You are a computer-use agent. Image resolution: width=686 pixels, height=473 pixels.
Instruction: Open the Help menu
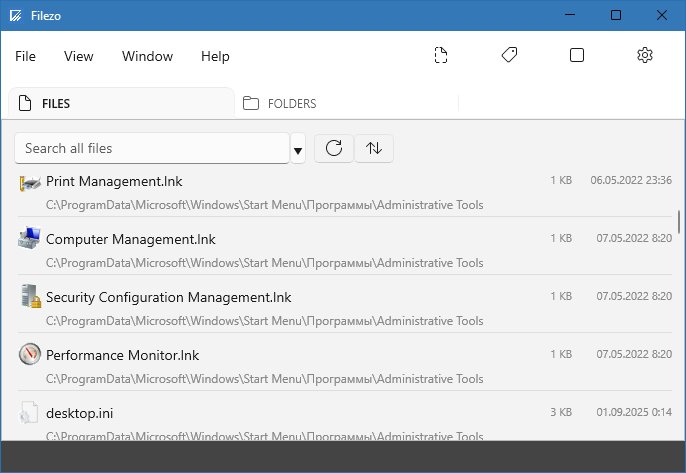pyautogui.click(x=215, y=56)
